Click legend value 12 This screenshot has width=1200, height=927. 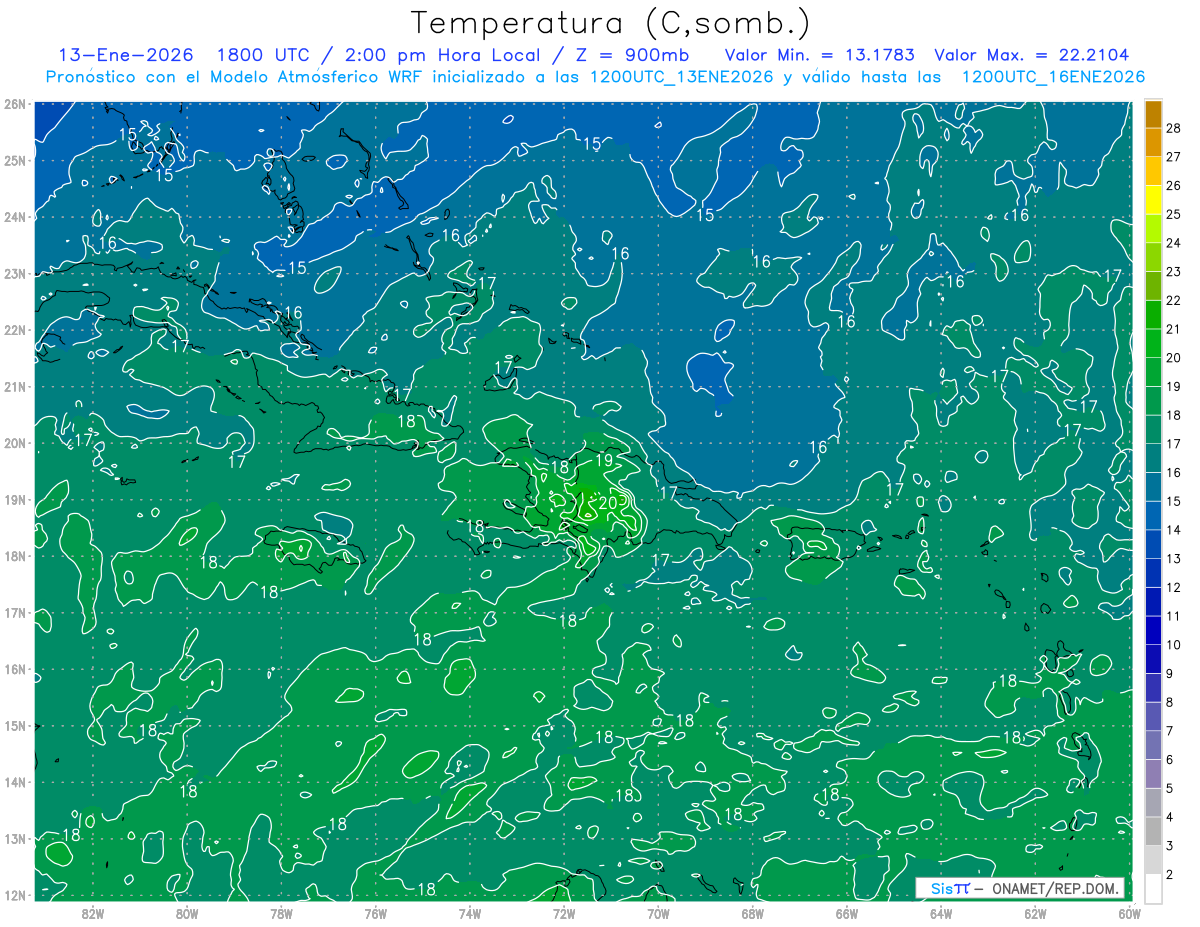[1173, 587]
